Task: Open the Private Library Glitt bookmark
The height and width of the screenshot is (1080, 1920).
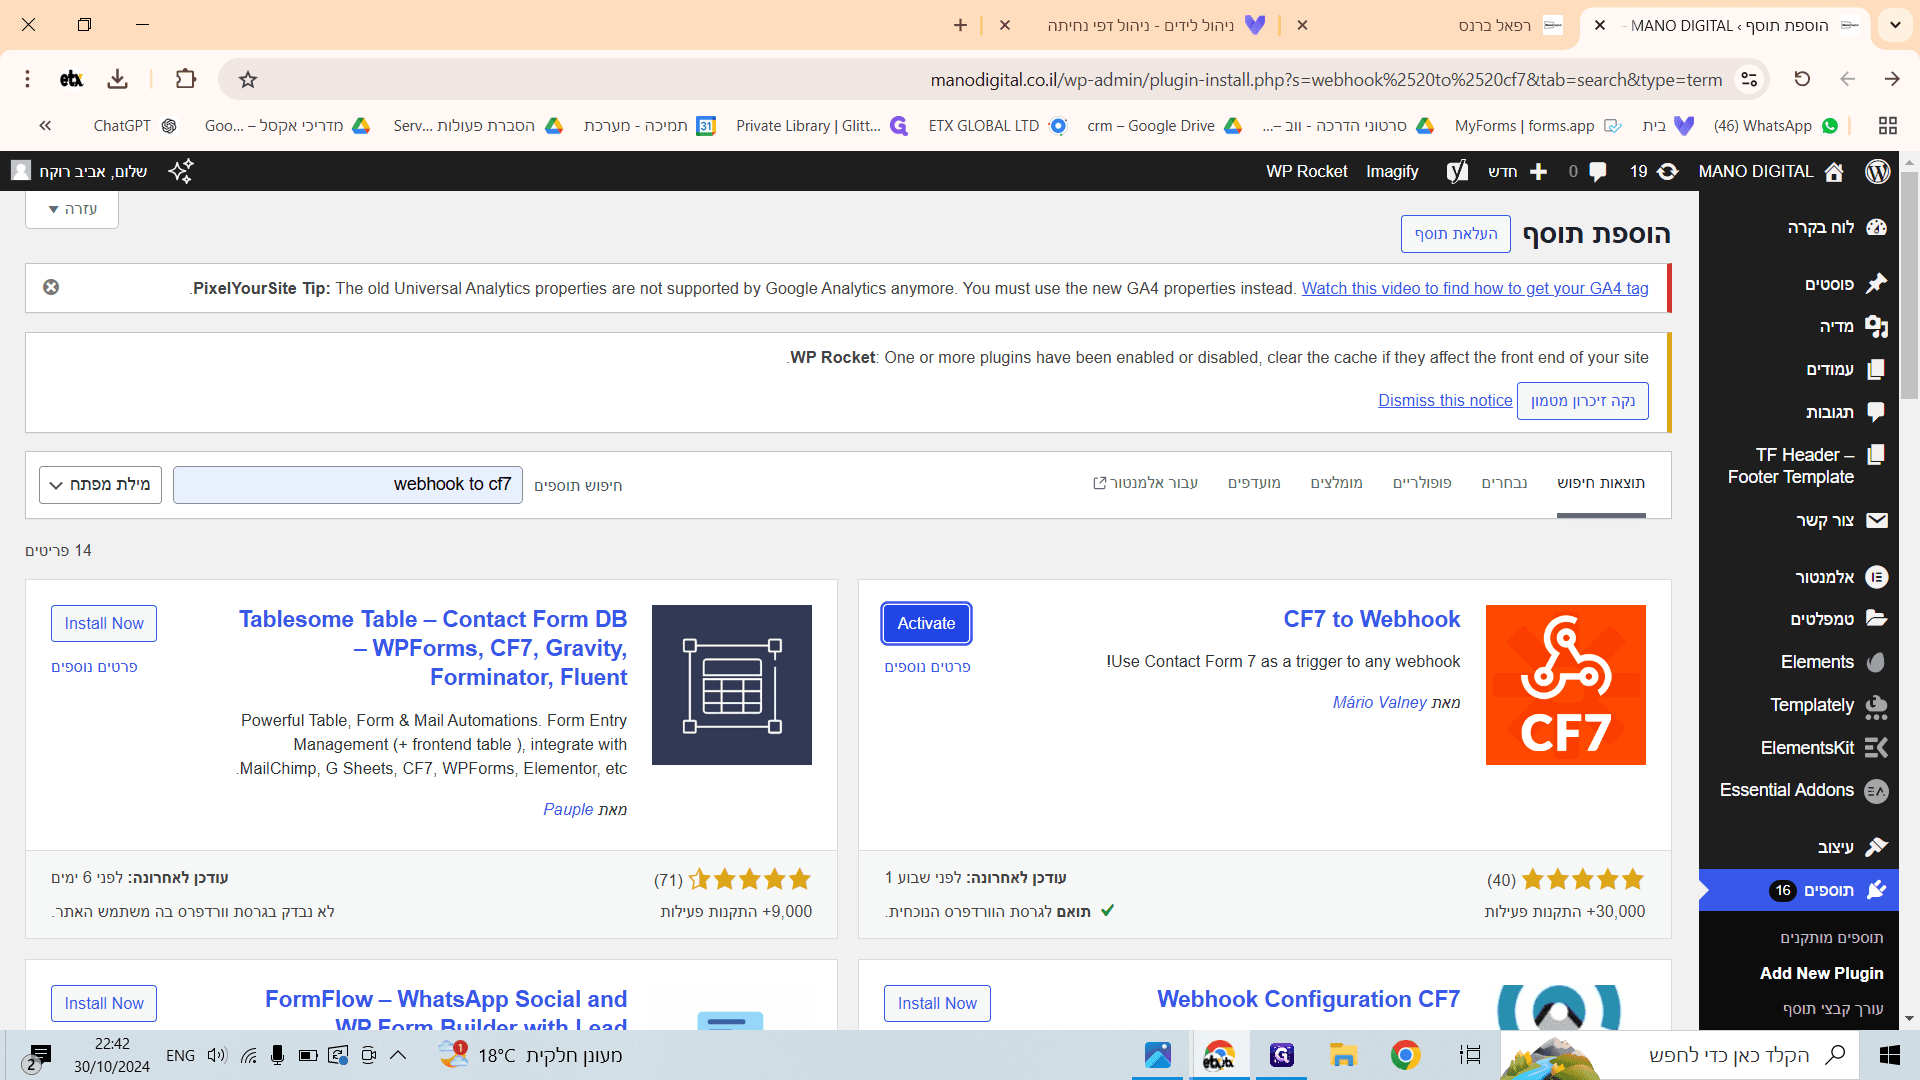Action: (822, 126)
